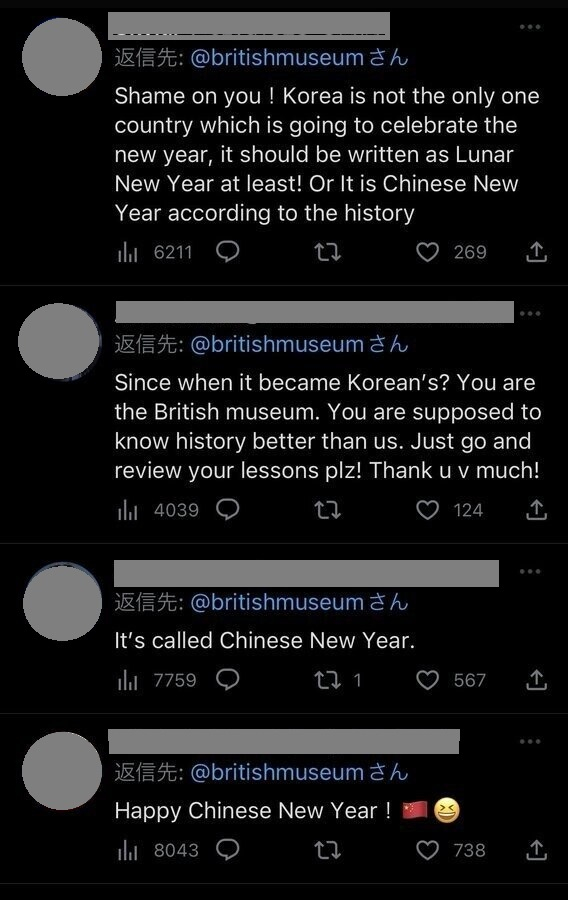Open avatar of "Shame on you" author
568x900 pixels.
(62, 57)
